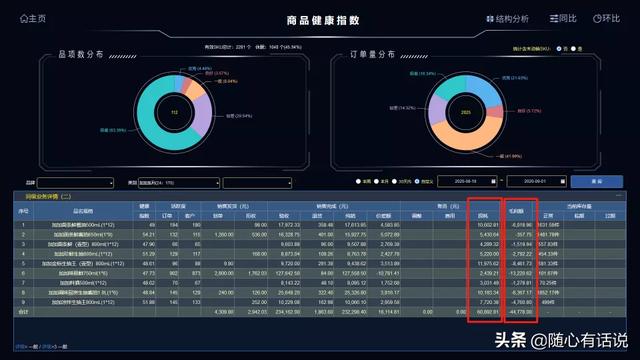
Task: Click the sales value 127,642.58
Action: 289,273
